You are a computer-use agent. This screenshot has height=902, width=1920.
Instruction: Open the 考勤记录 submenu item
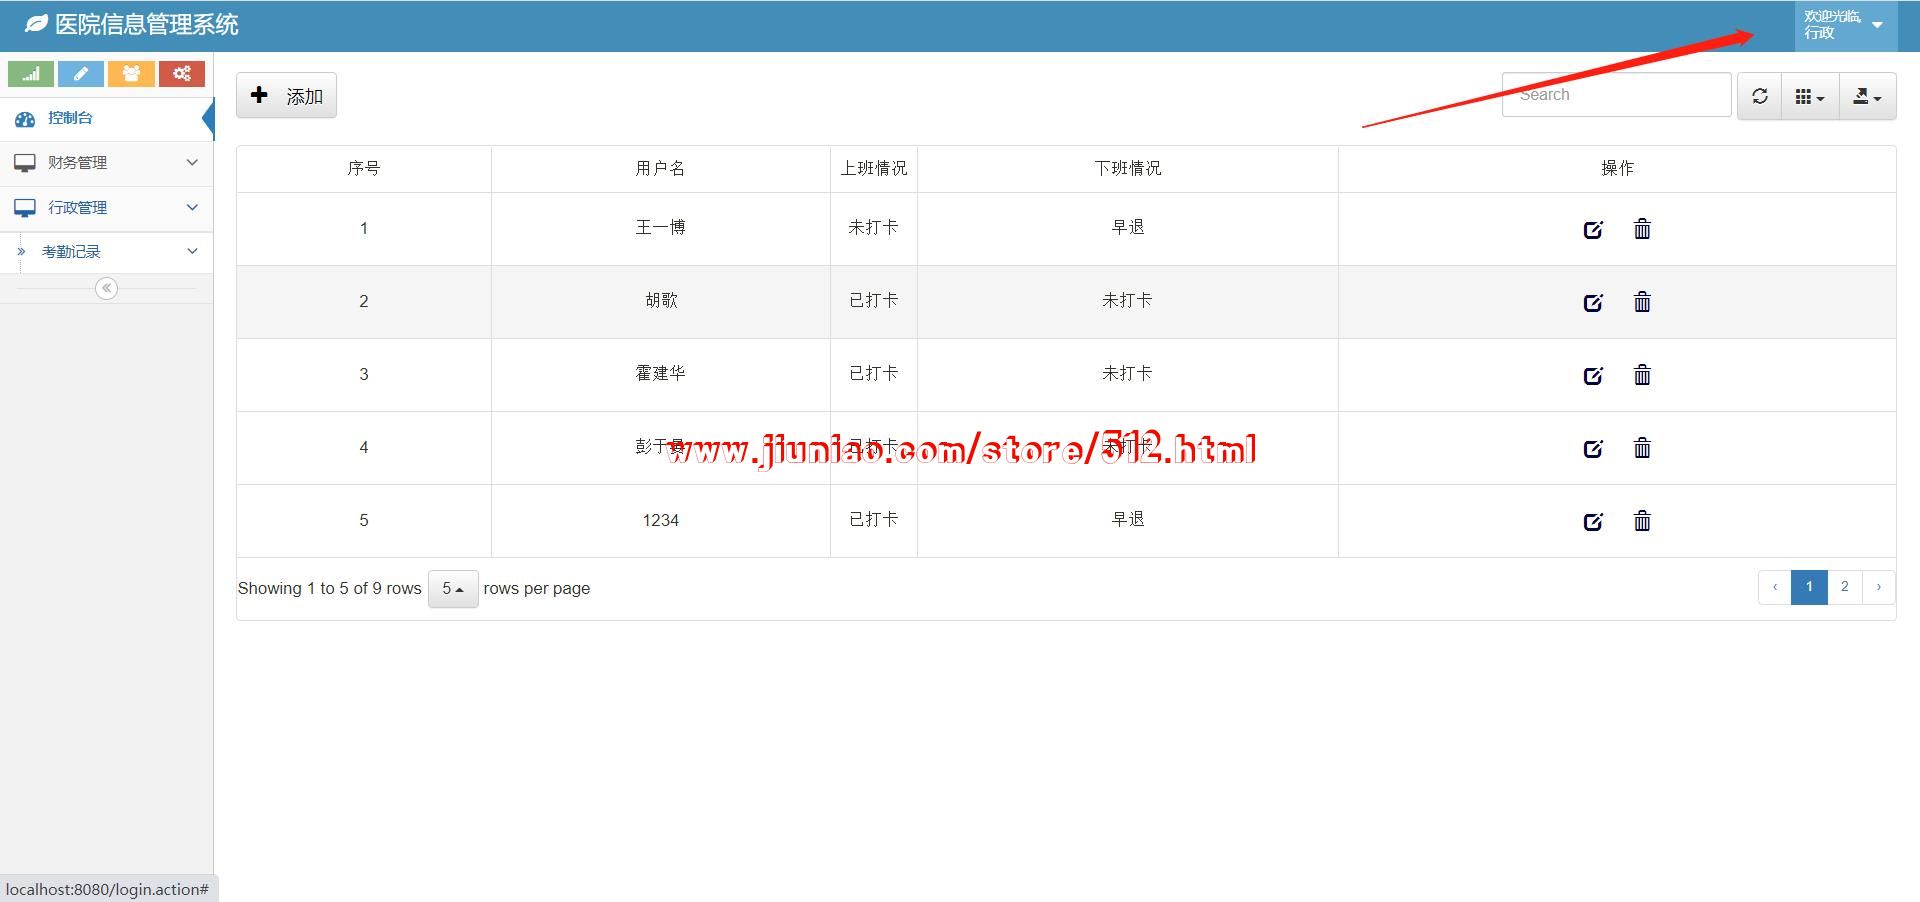pyautogui.click(x=106, y=252)
